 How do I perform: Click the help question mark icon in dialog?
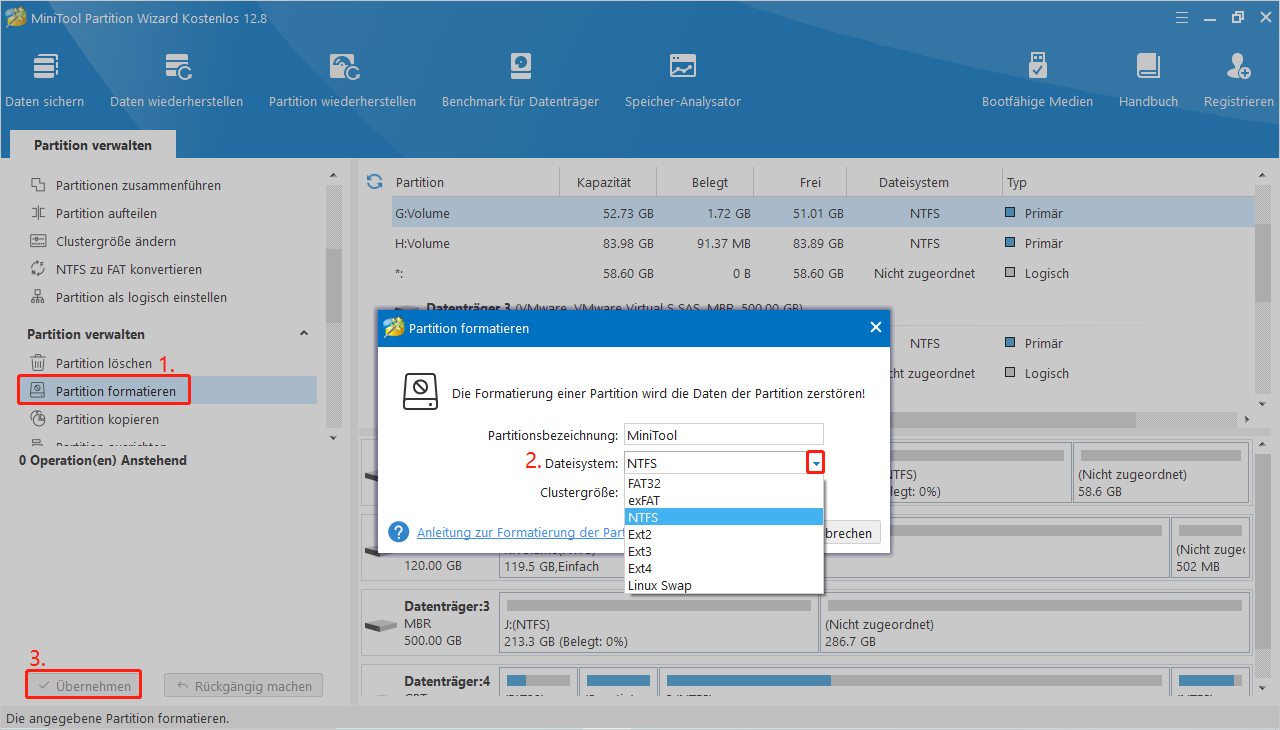(x=399, y=532)
